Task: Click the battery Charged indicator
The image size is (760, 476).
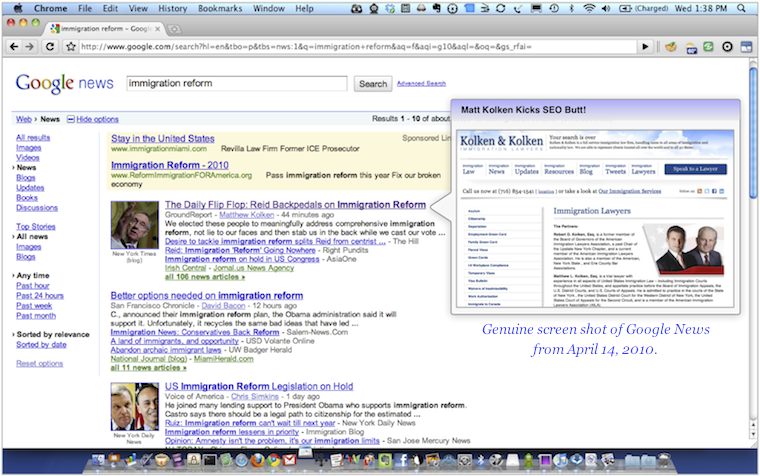Action: click(x=644, y=8)
